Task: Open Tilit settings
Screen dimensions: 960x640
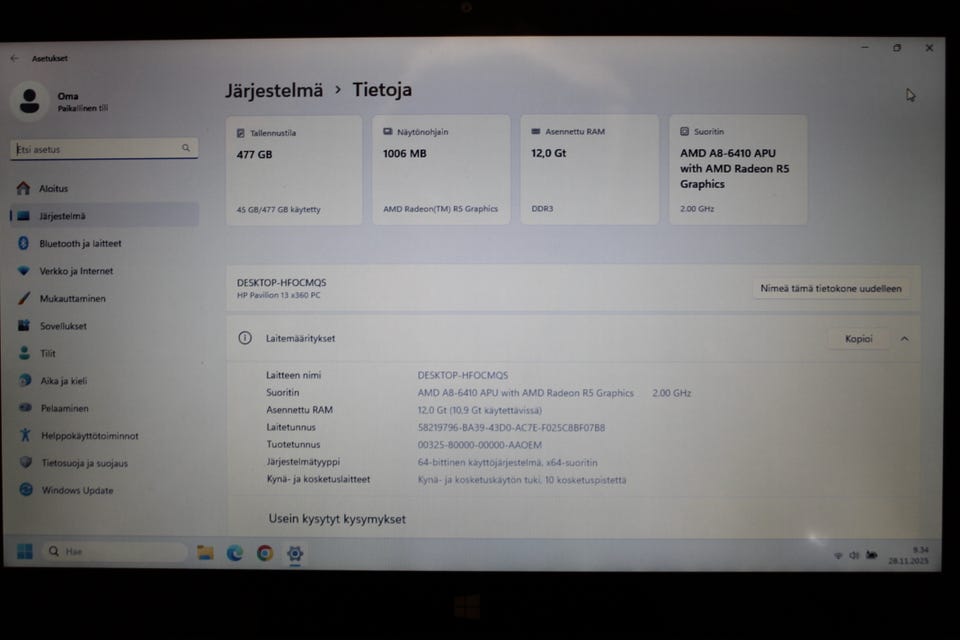Action: click(104, 353)
